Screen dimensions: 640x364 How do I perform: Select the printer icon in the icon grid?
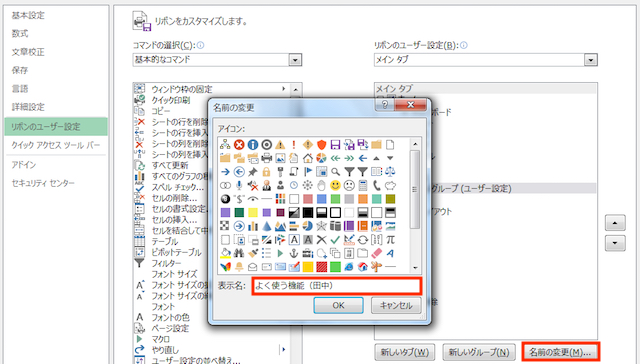[267, 158]
